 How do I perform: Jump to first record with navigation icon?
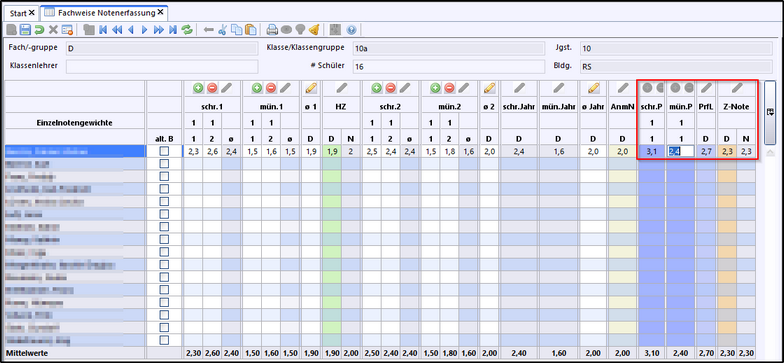point(103,30)
